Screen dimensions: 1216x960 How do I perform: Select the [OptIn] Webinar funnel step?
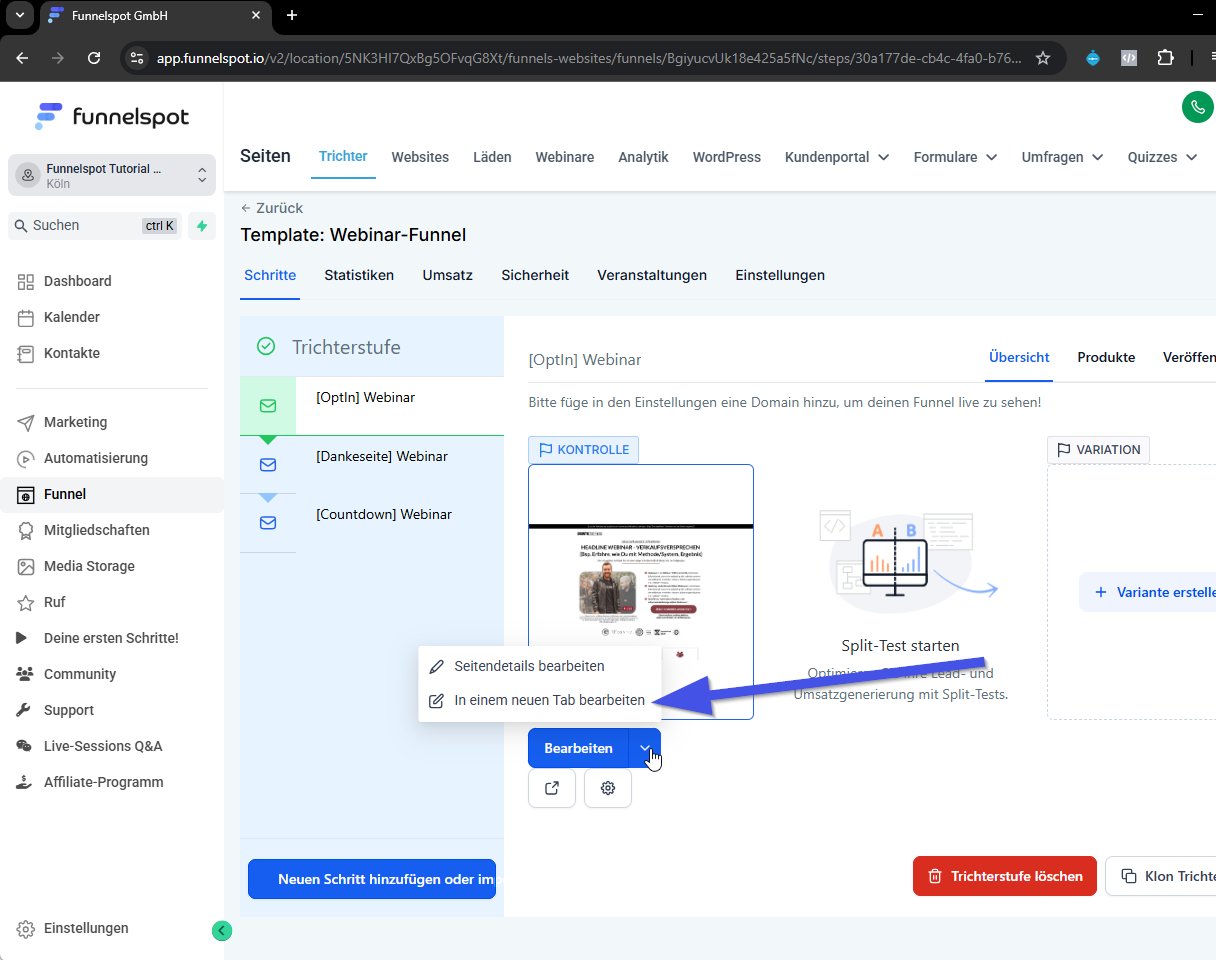tap(372, 406)
